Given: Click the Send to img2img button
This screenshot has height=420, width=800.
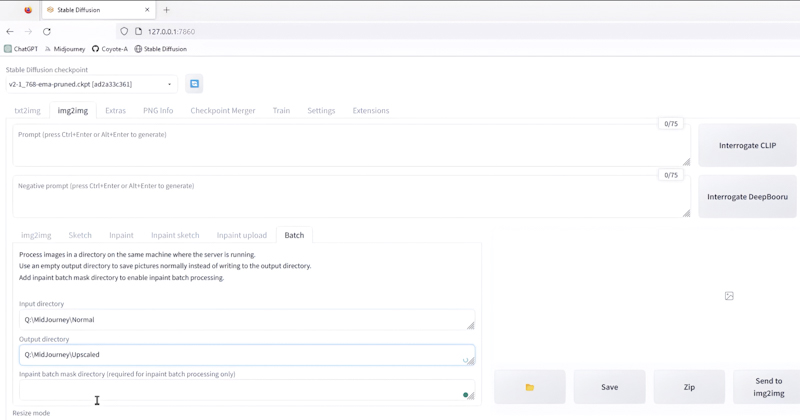Looking at the screenshot, I should coord(768,387).
